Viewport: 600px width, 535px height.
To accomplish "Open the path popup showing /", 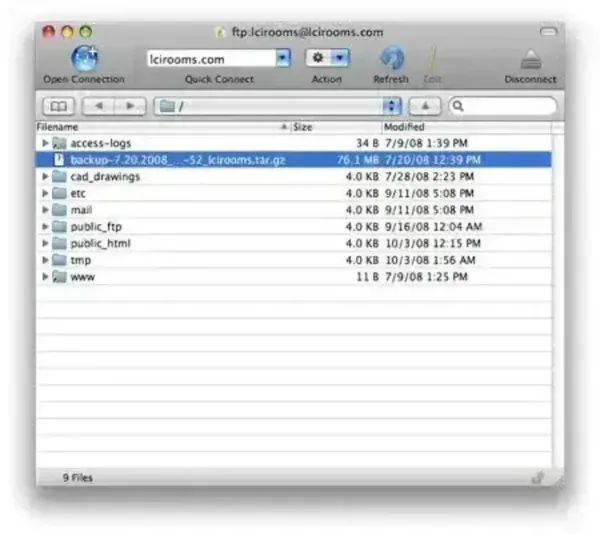I will point(278,106).
